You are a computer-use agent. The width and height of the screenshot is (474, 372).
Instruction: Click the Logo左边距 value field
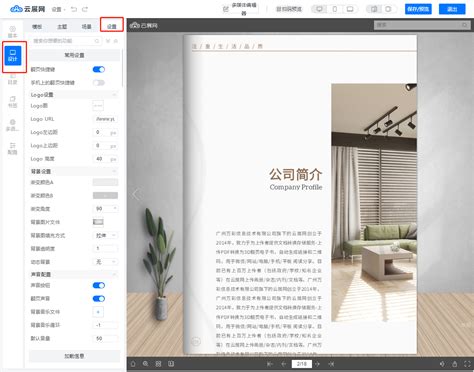coord(105,132)
